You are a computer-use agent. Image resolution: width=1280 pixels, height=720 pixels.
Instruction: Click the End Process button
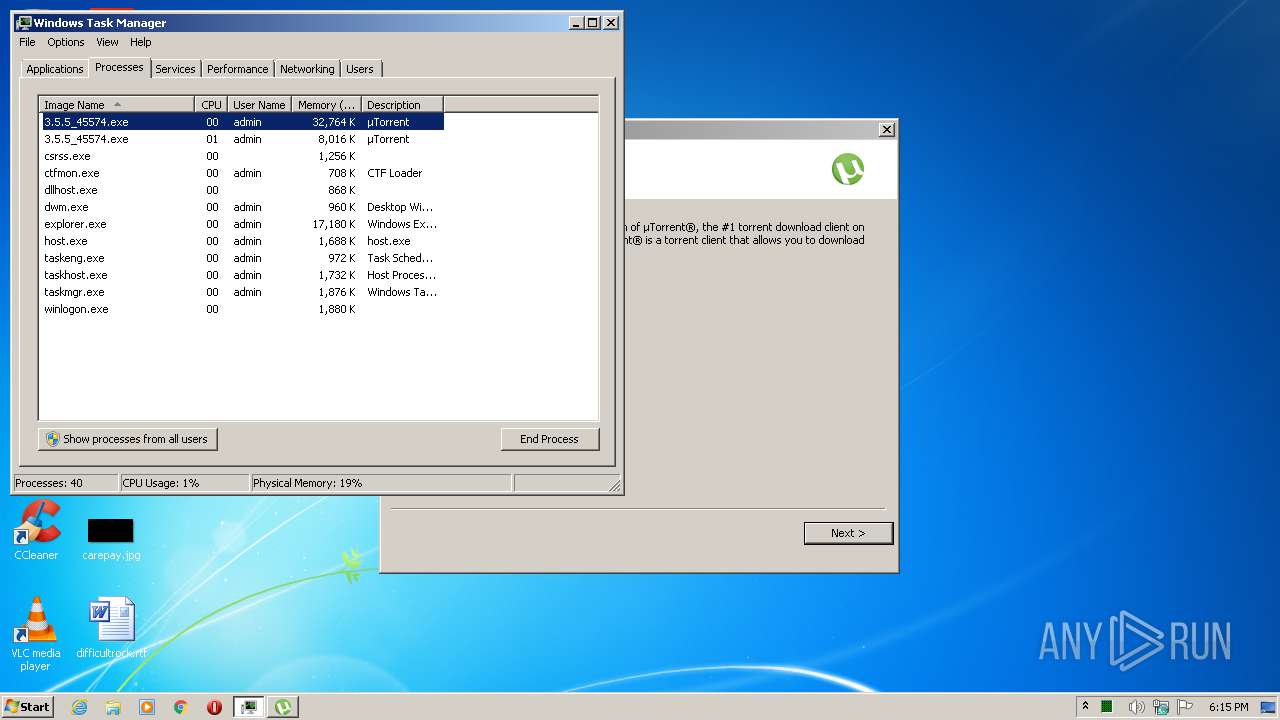coord(549,439)
